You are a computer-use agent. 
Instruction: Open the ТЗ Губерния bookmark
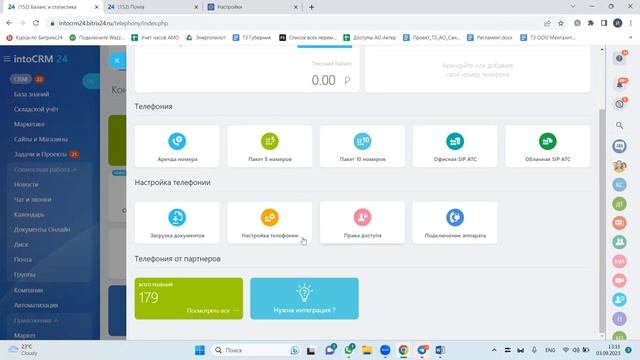252,38
